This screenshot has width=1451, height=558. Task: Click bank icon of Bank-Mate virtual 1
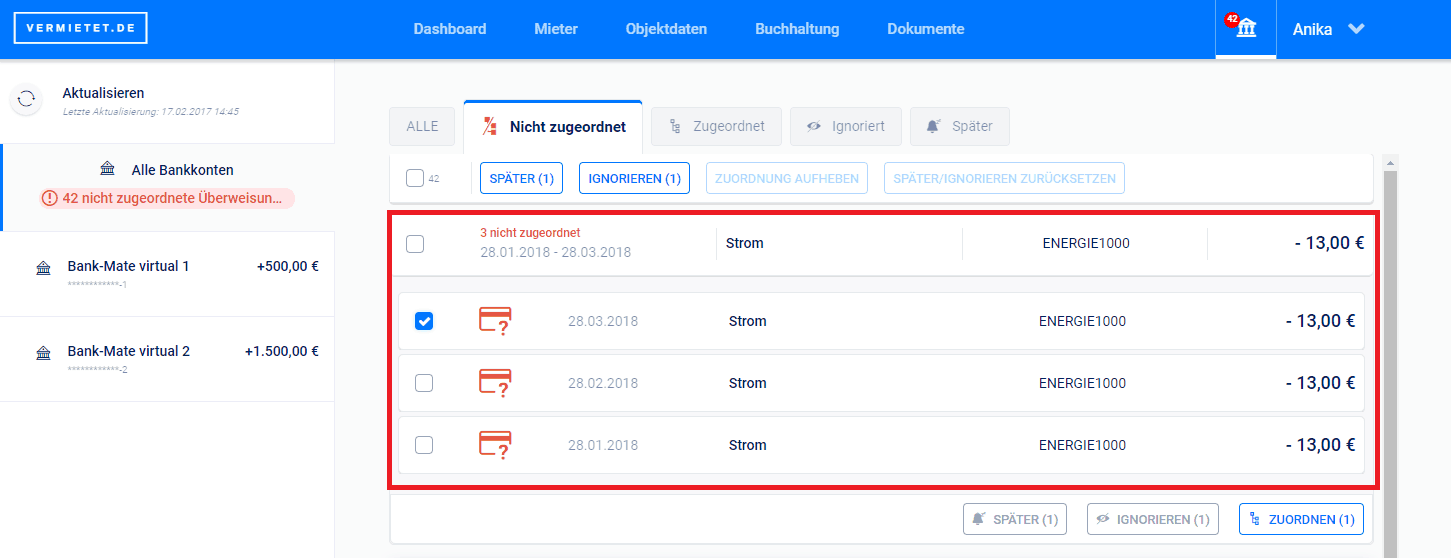point(43,268)
